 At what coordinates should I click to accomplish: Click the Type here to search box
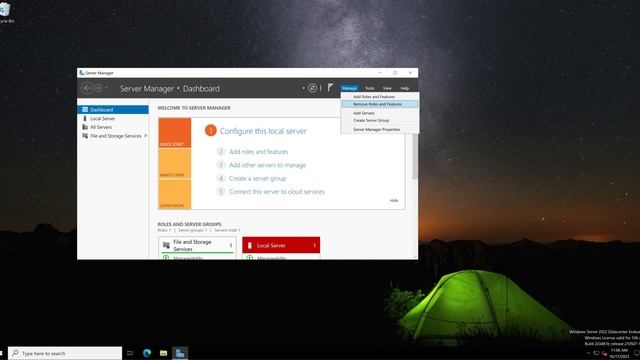point(65,353)
